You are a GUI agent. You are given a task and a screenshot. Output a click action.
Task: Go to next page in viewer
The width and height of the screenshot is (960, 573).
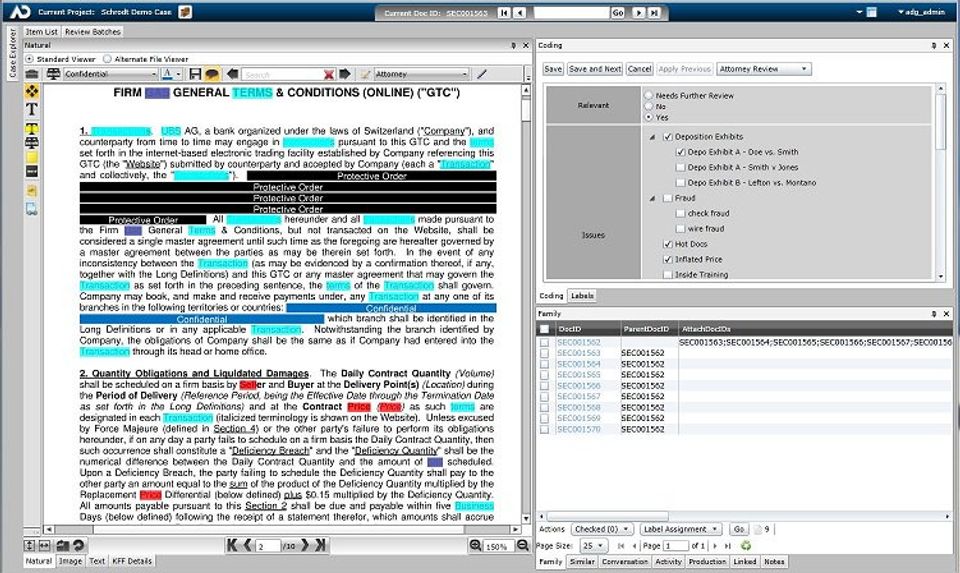click(305, 545)
